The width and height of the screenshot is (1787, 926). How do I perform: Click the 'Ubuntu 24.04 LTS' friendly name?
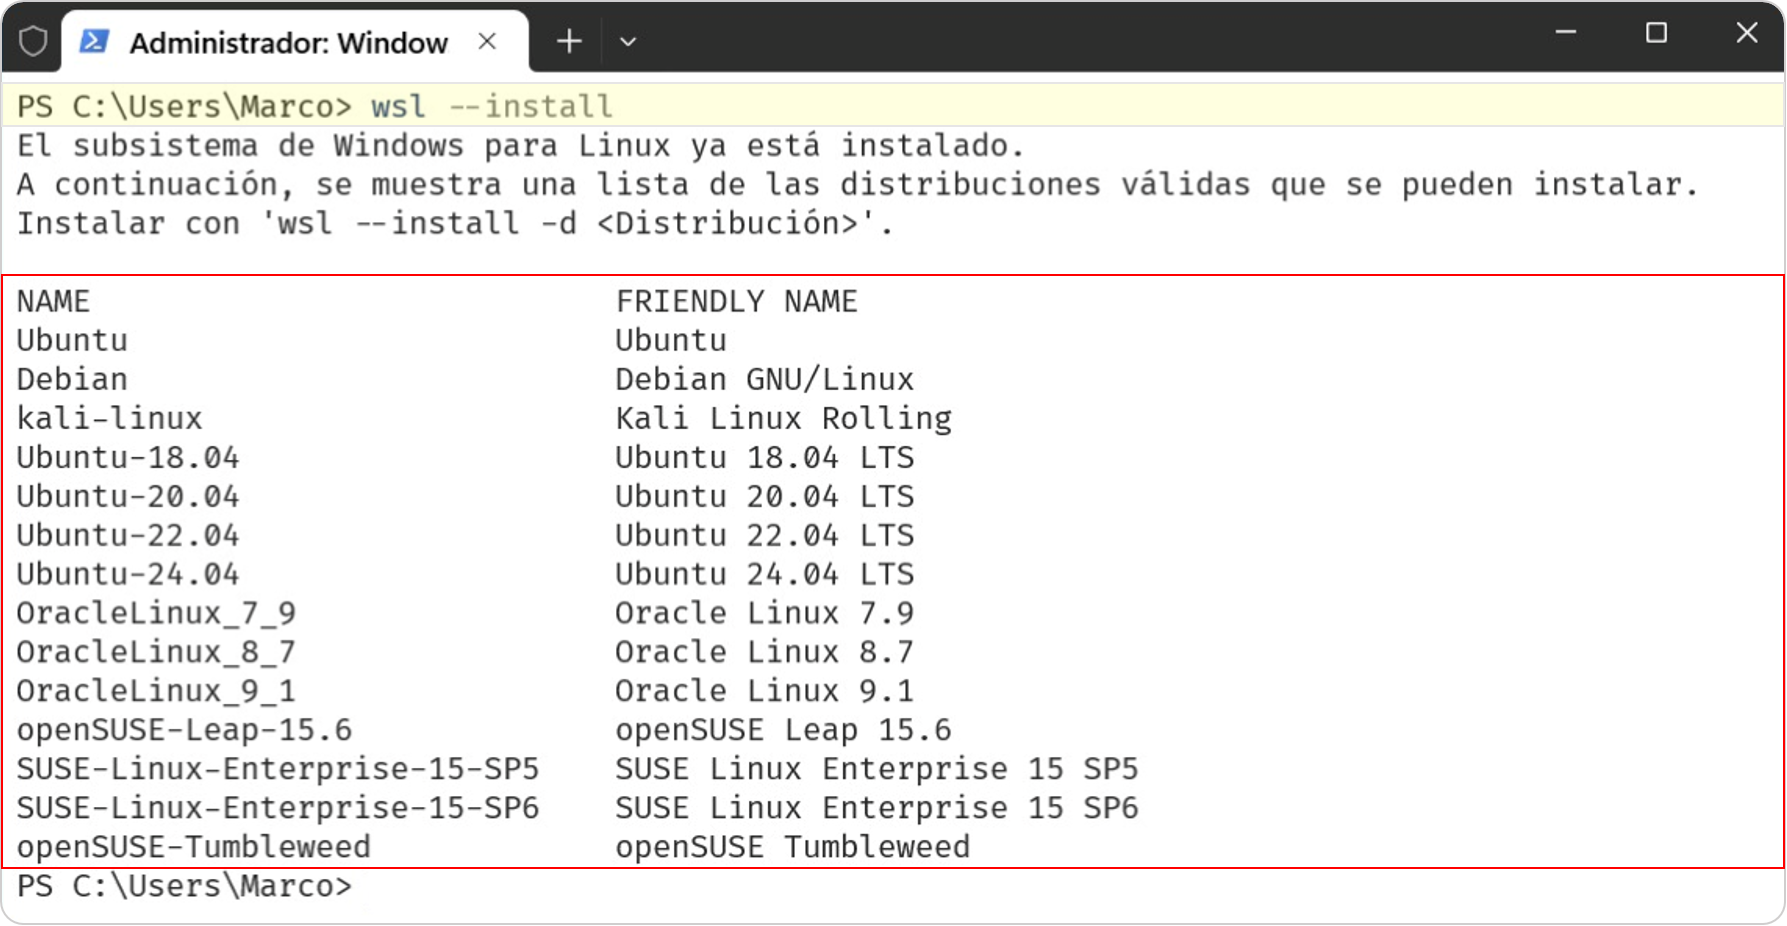[x=764, y=574]
